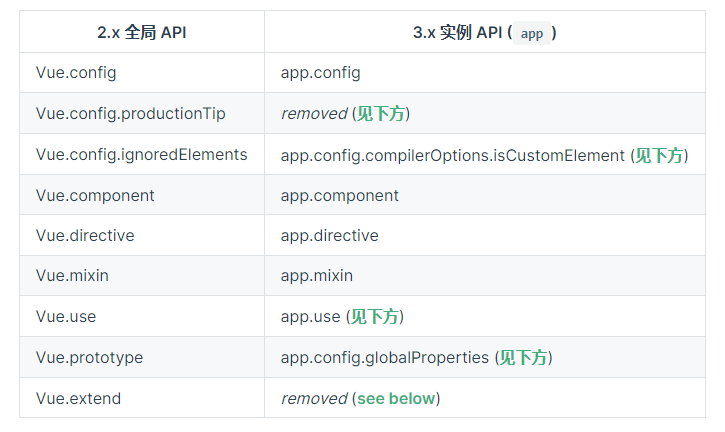The image size is (725, 432).
Task: Click the 'Vue.use' cell
Action: [x=142, y=316]
